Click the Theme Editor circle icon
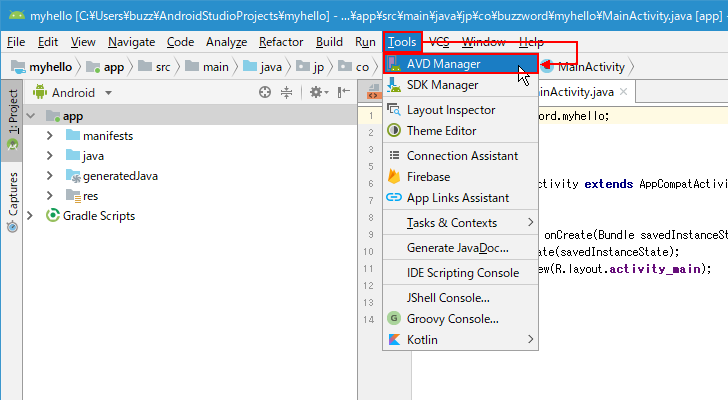 [394, 130]
